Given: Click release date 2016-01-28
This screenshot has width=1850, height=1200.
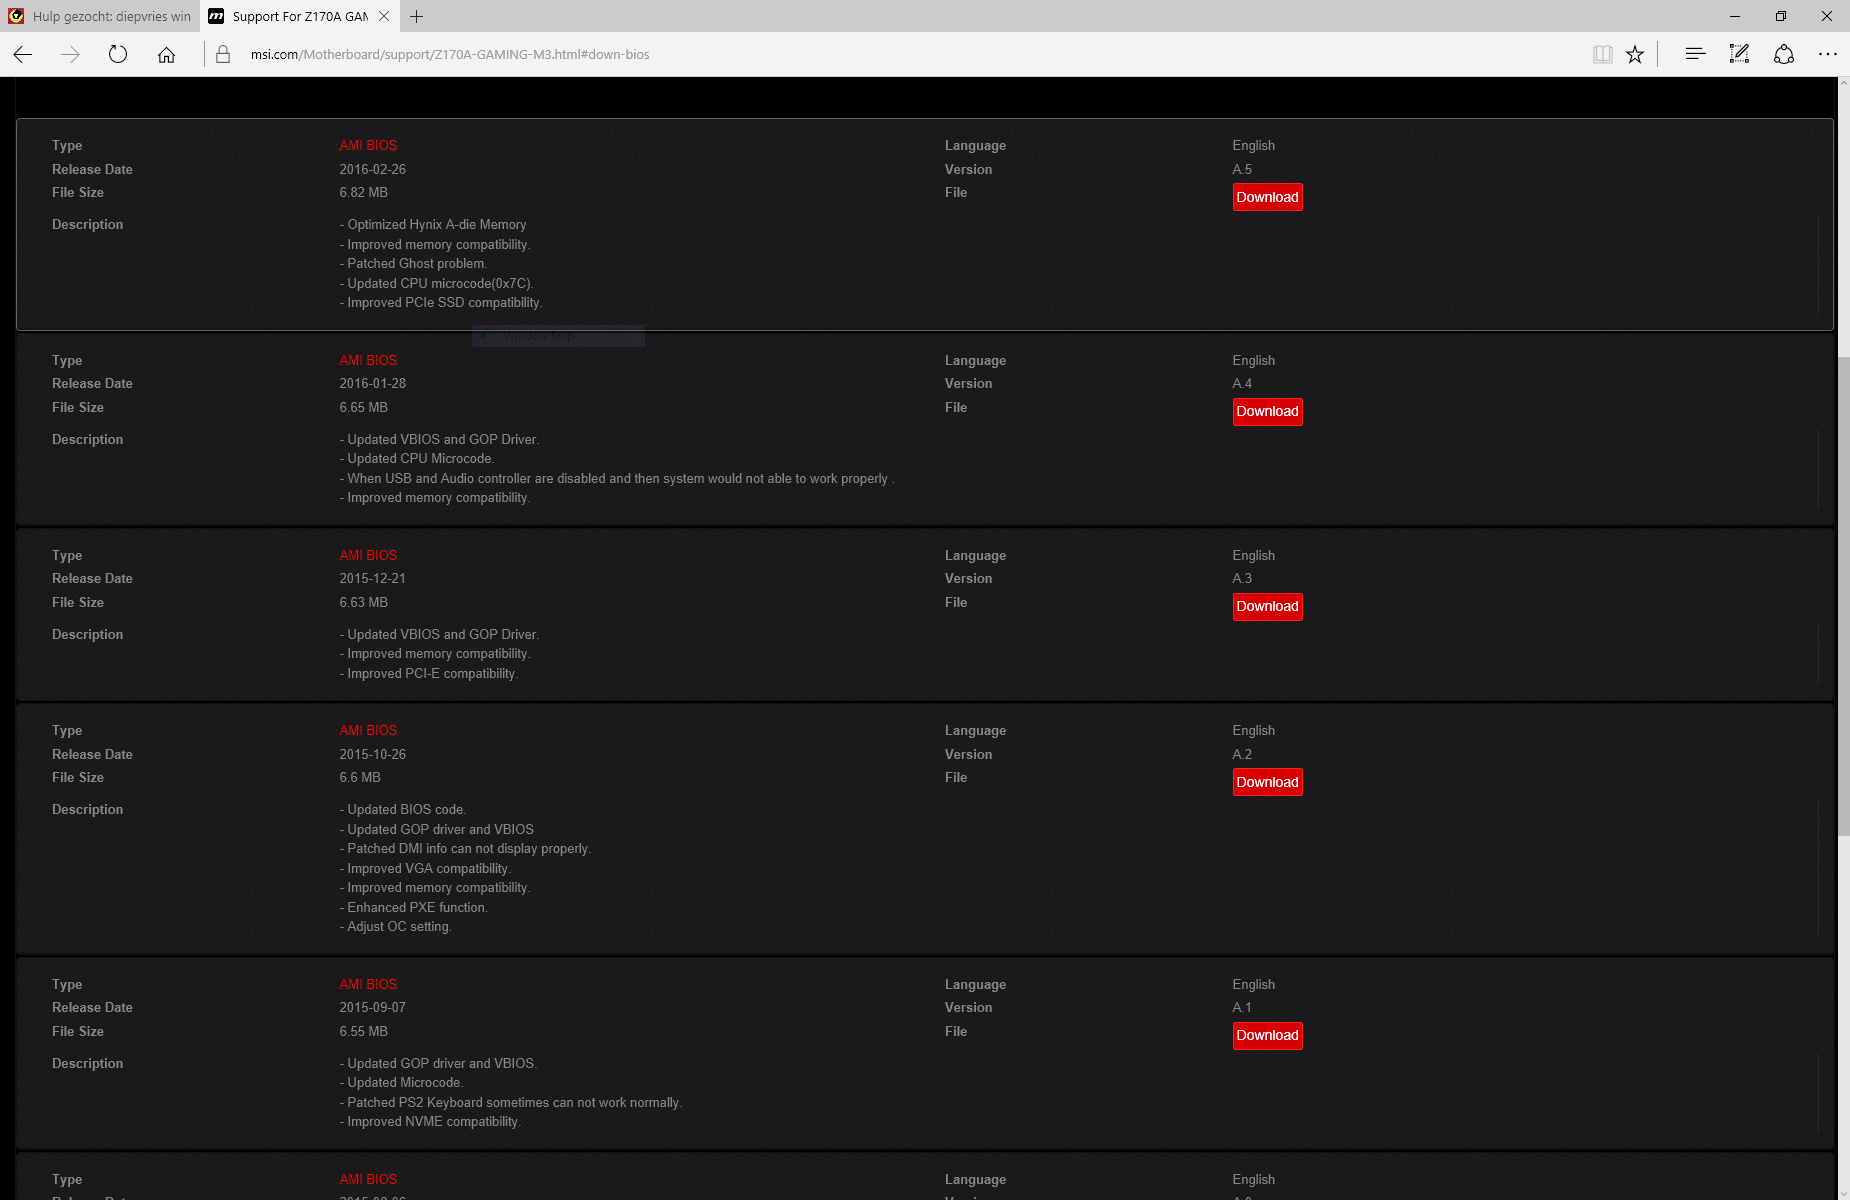Looking at the screenshot, I should coord(373,383).
